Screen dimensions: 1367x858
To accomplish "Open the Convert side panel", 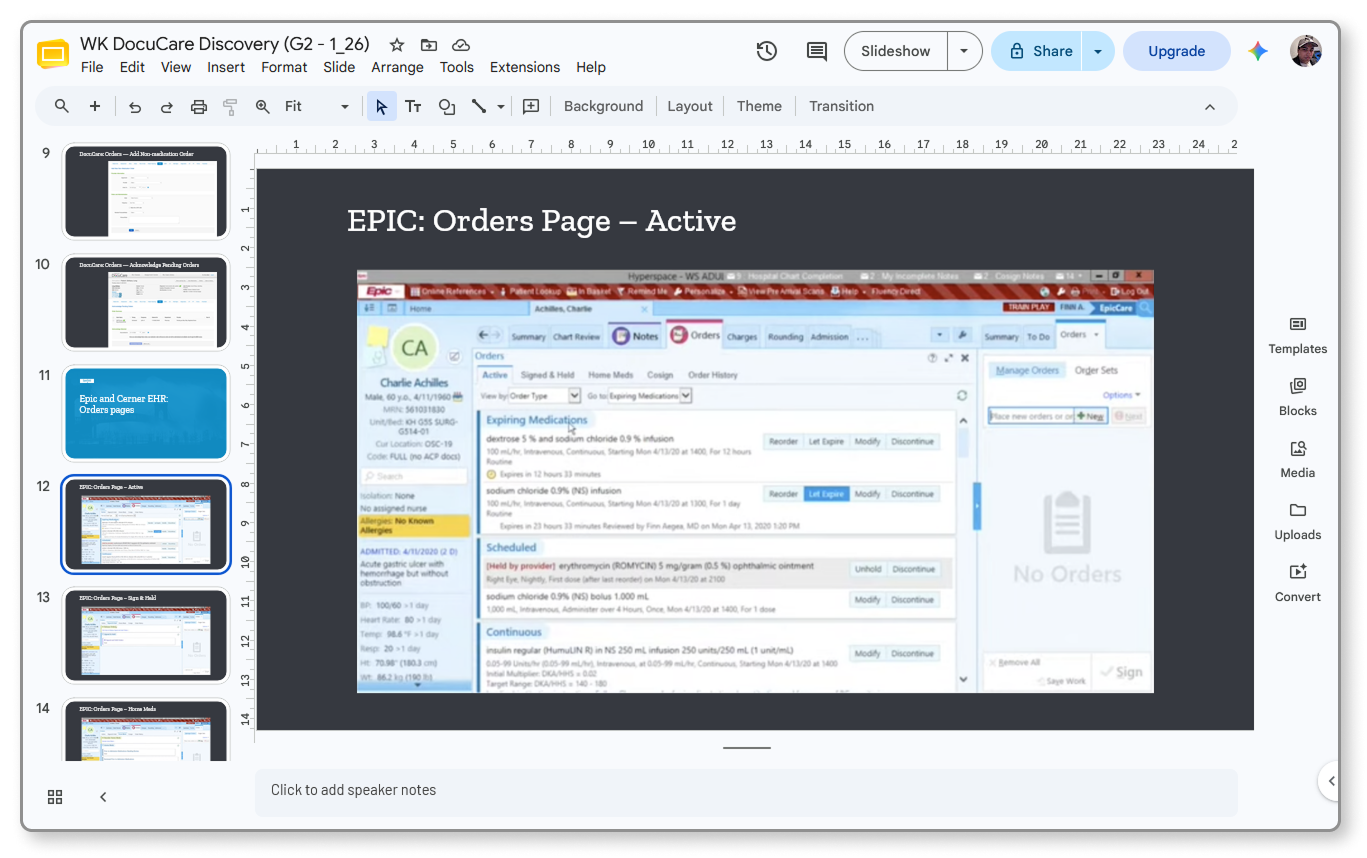I will (x=1298, y=583).
